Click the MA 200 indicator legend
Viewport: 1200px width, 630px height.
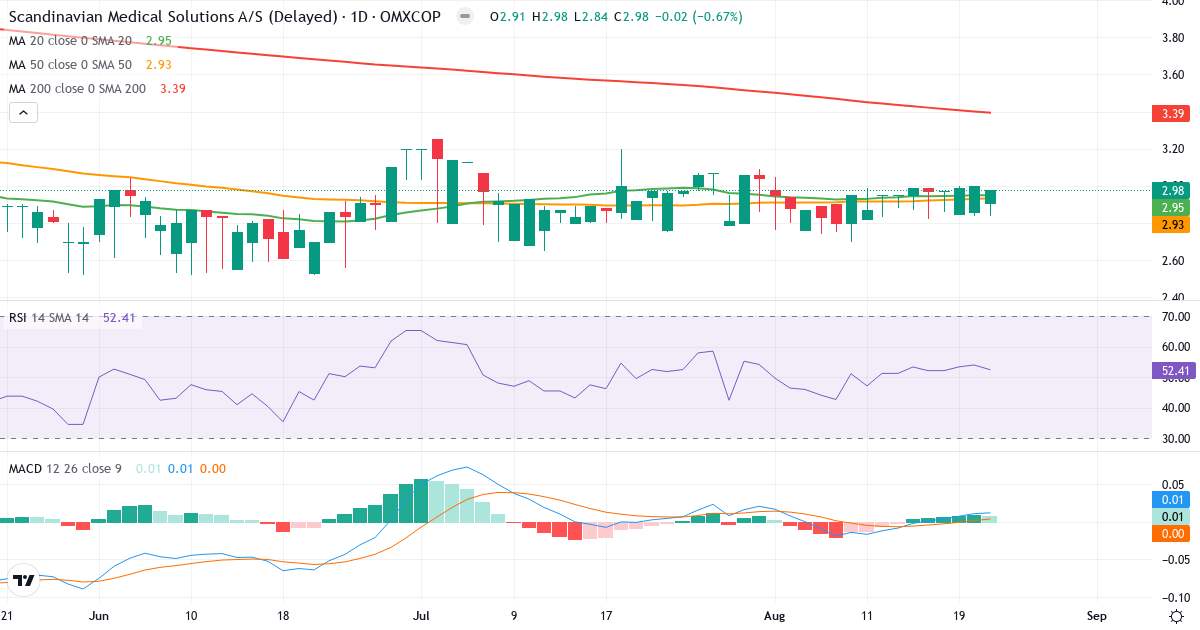pyautogui.click(x=97, y=88)
